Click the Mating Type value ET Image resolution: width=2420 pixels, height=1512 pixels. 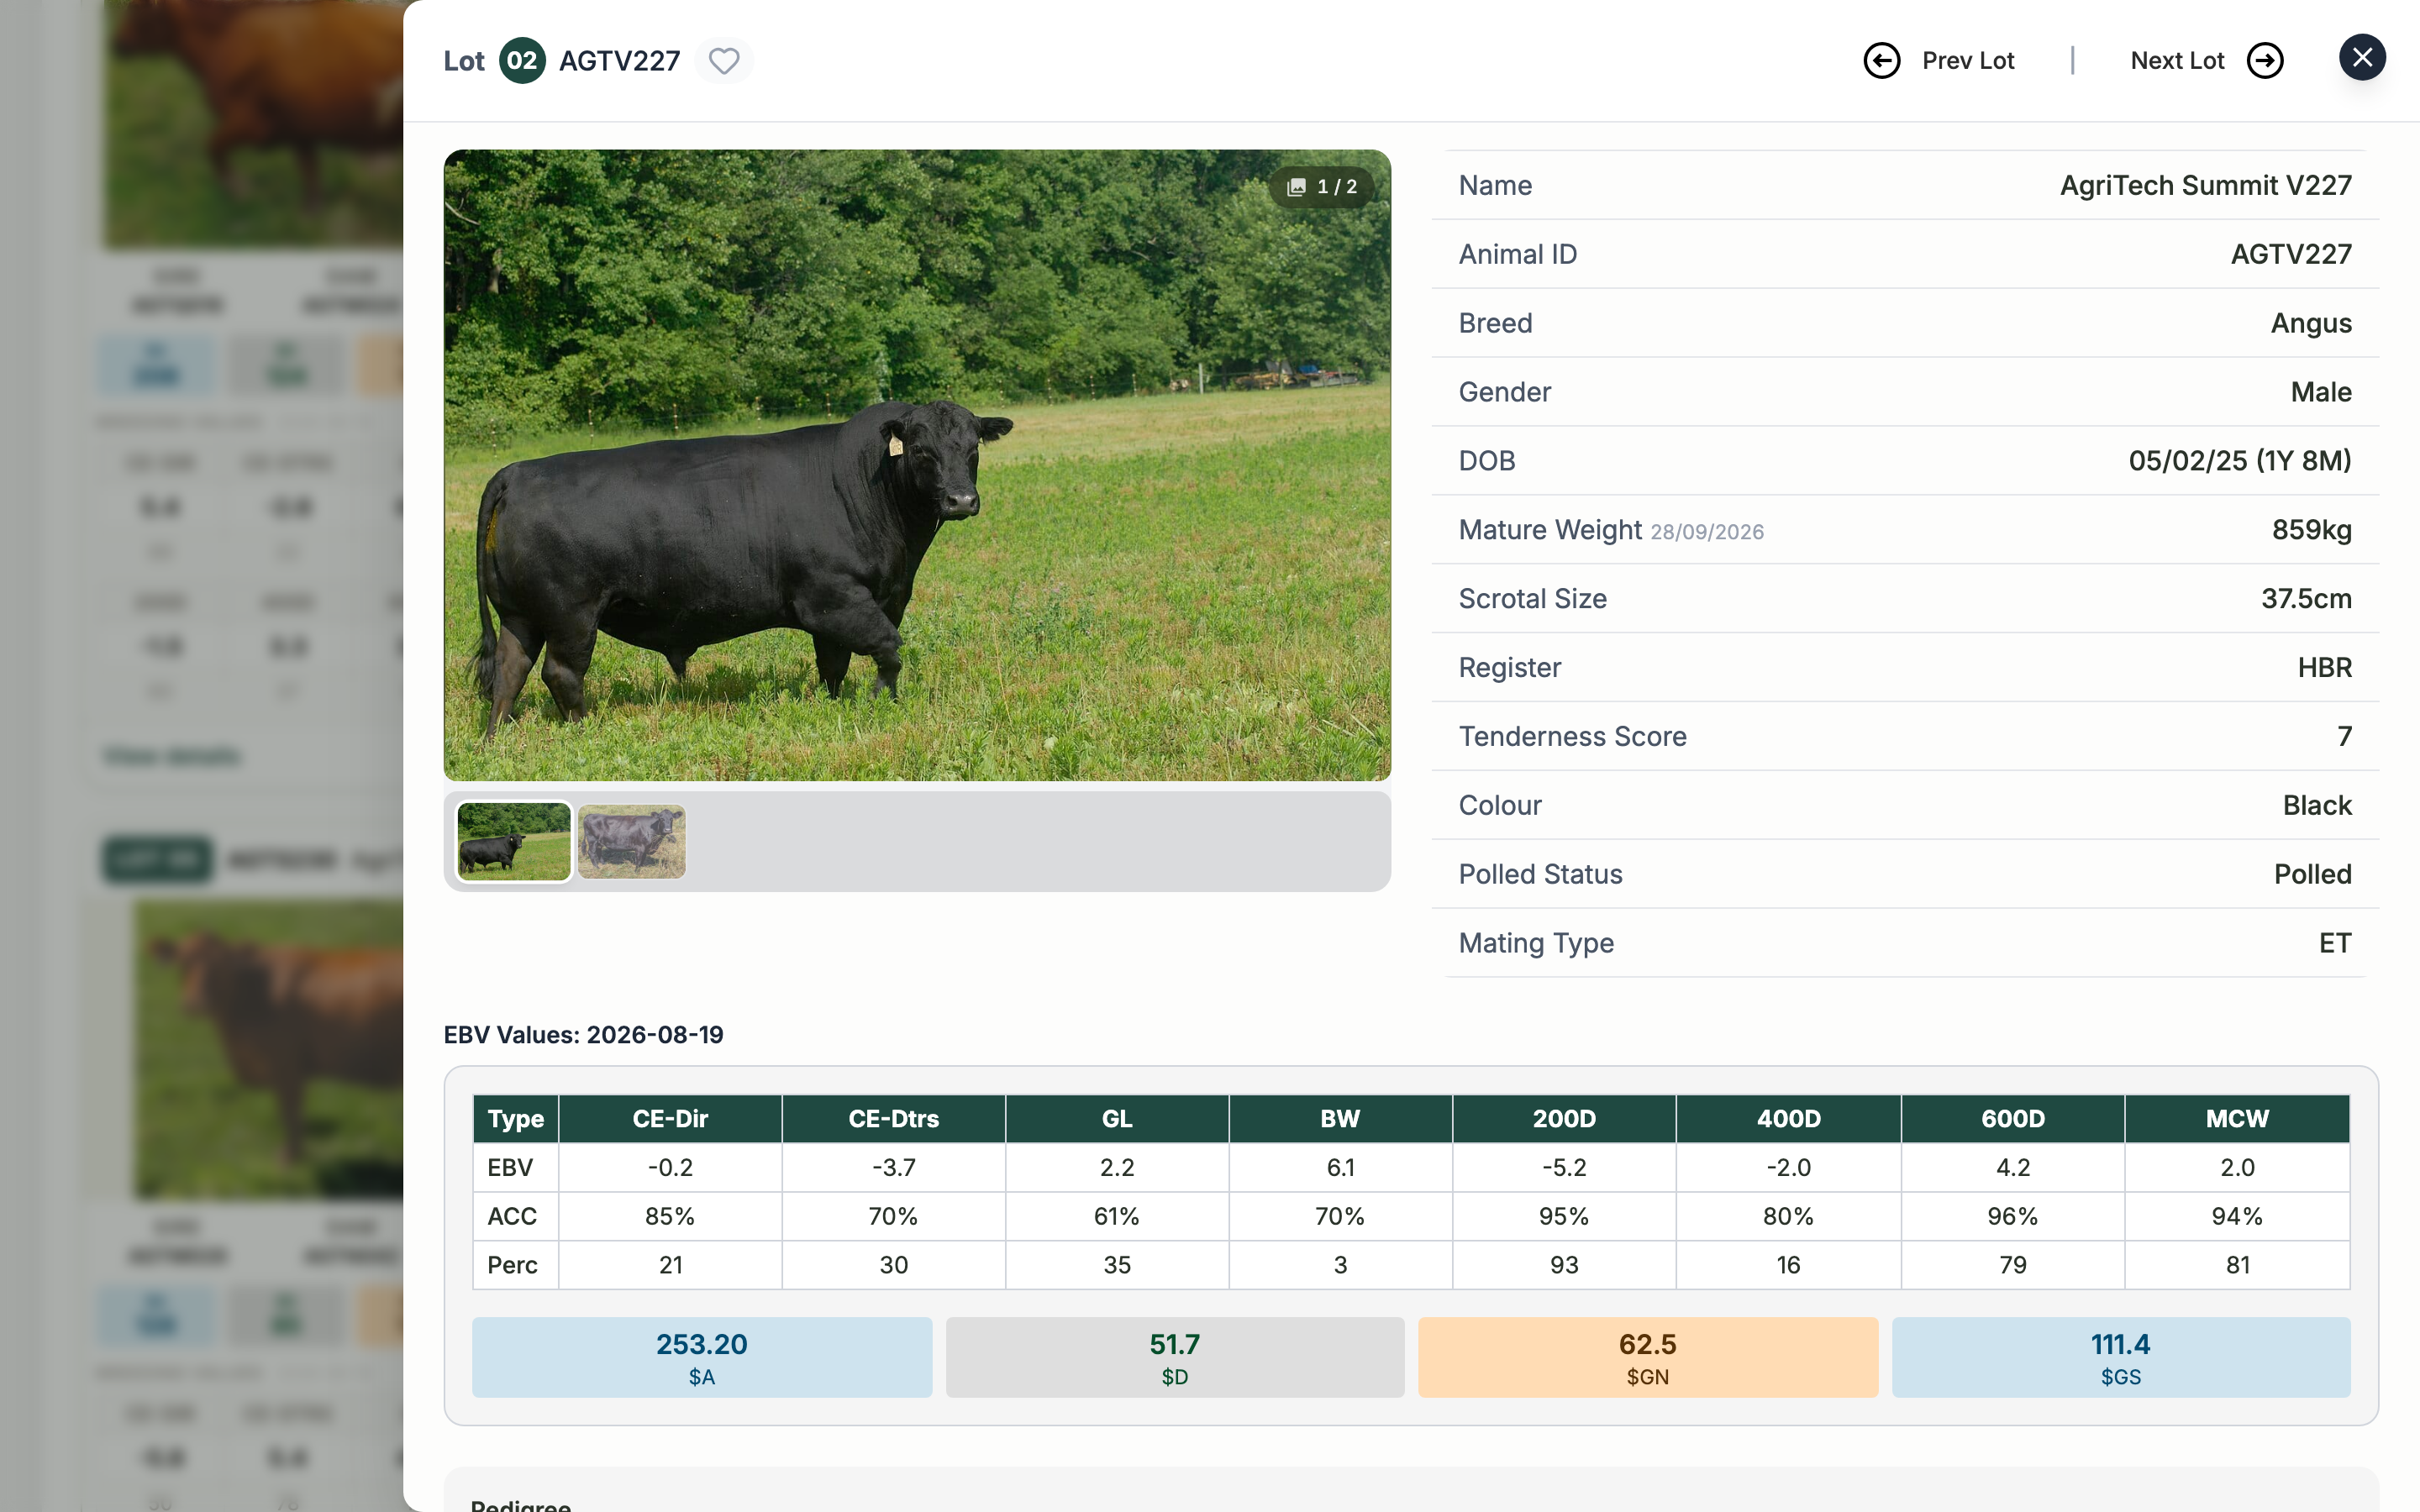[2335, 943]
